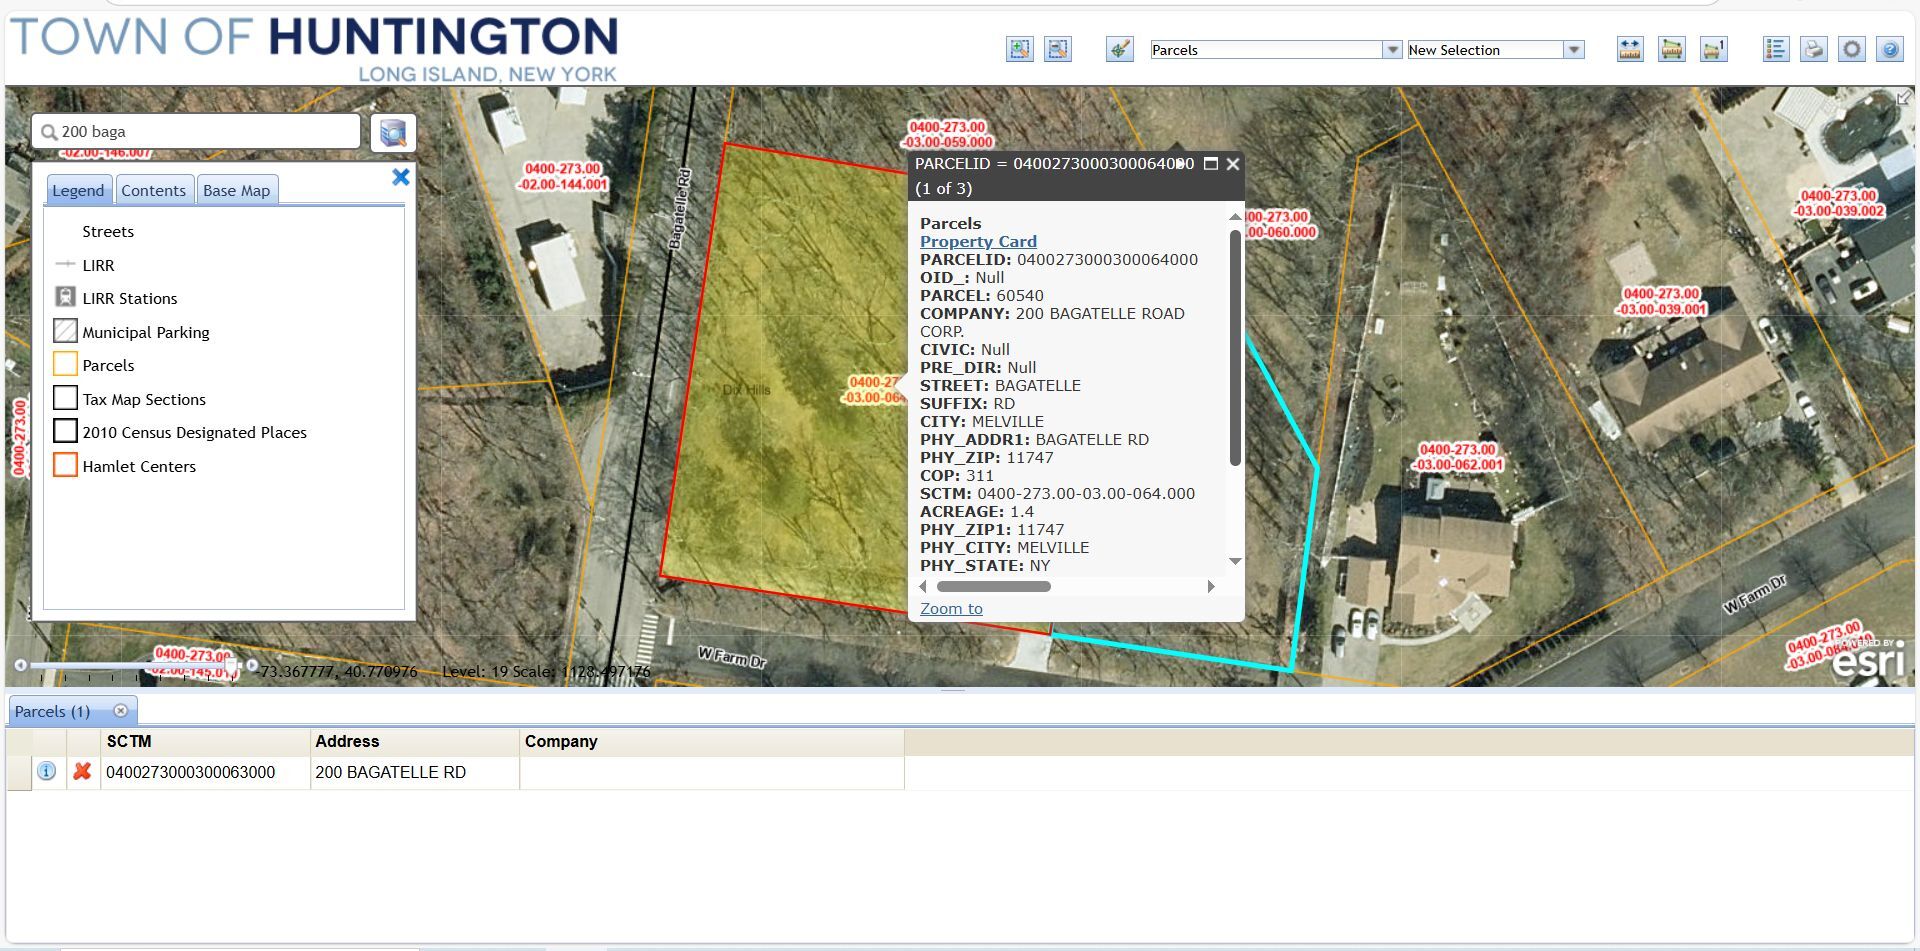
Task: Activate the measure area tool
Action: 1671,49
